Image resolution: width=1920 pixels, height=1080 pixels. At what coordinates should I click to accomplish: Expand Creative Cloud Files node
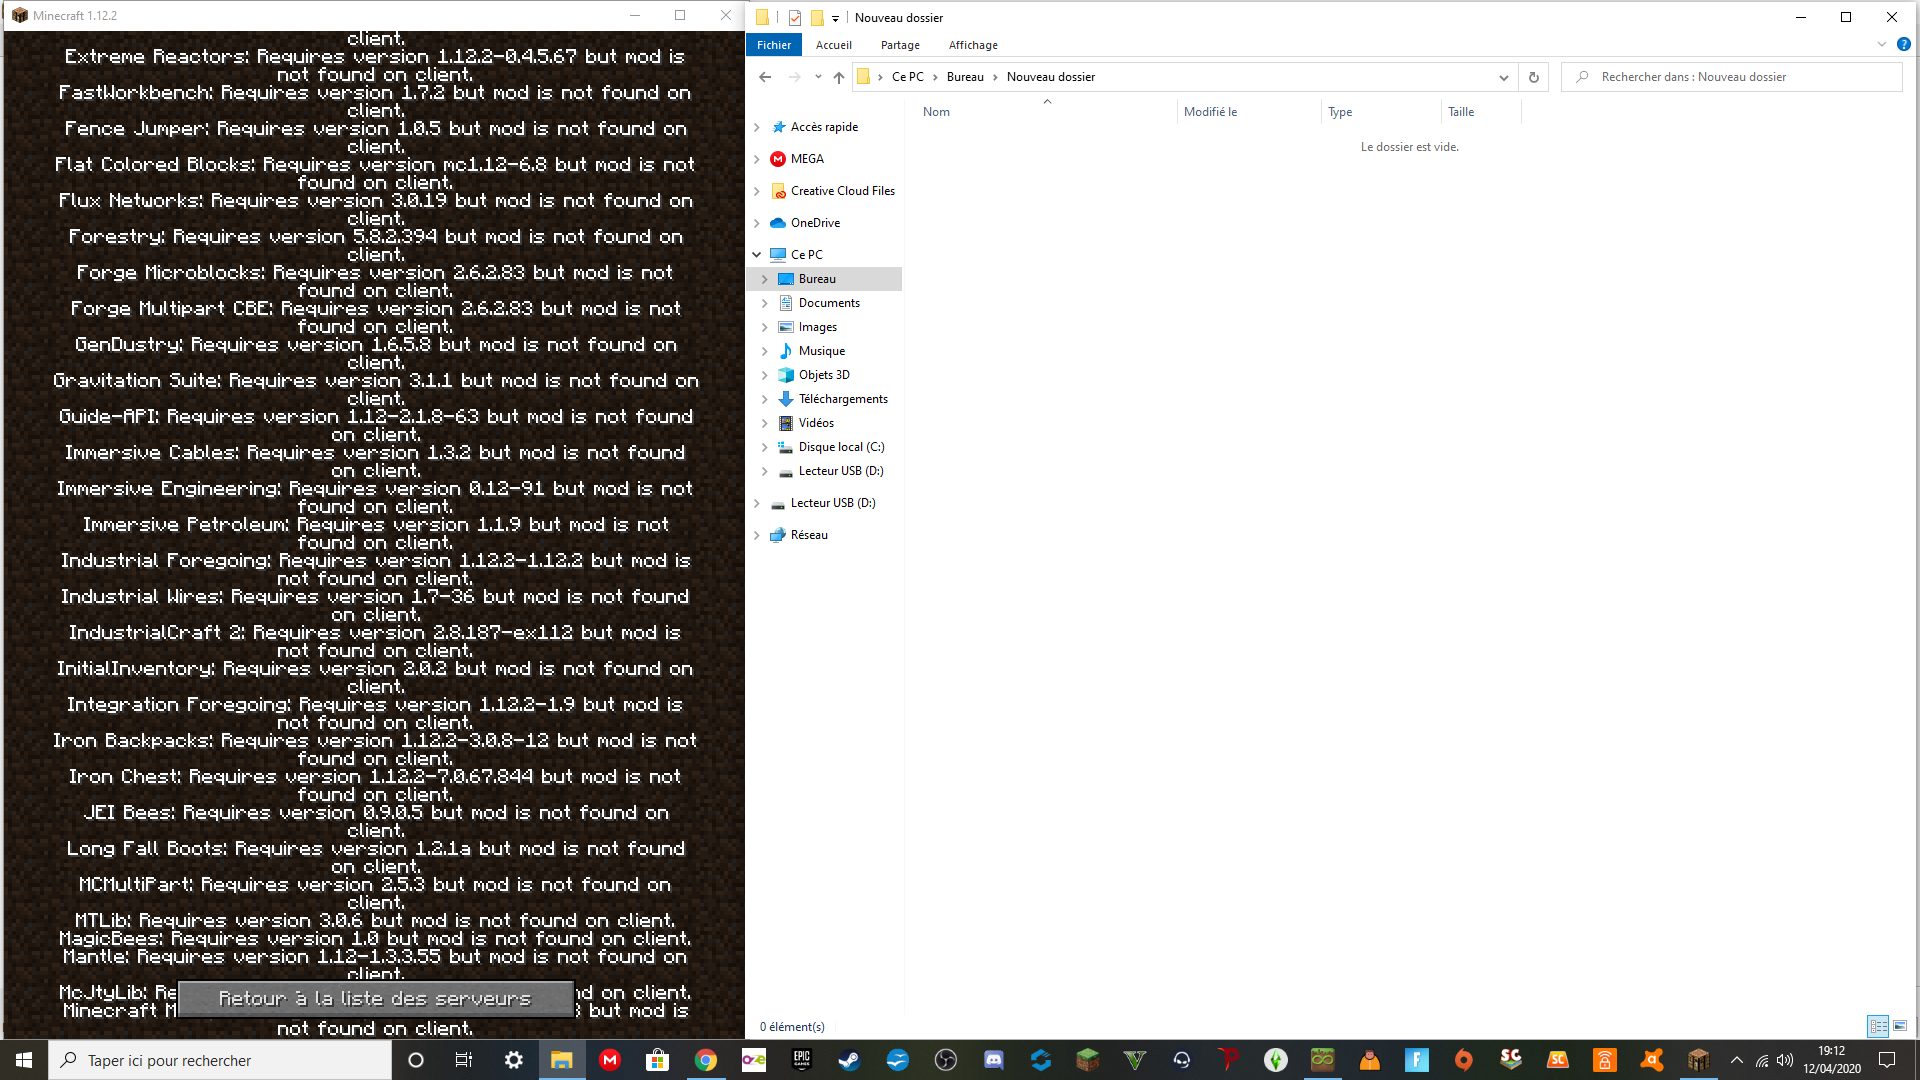click(x=757, y=191)
